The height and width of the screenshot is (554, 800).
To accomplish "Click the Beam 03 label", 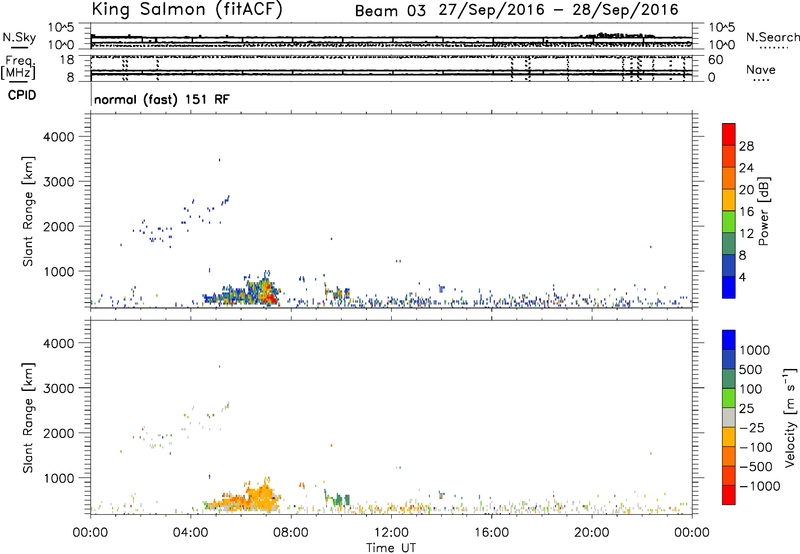I will [x=390, y=11].
